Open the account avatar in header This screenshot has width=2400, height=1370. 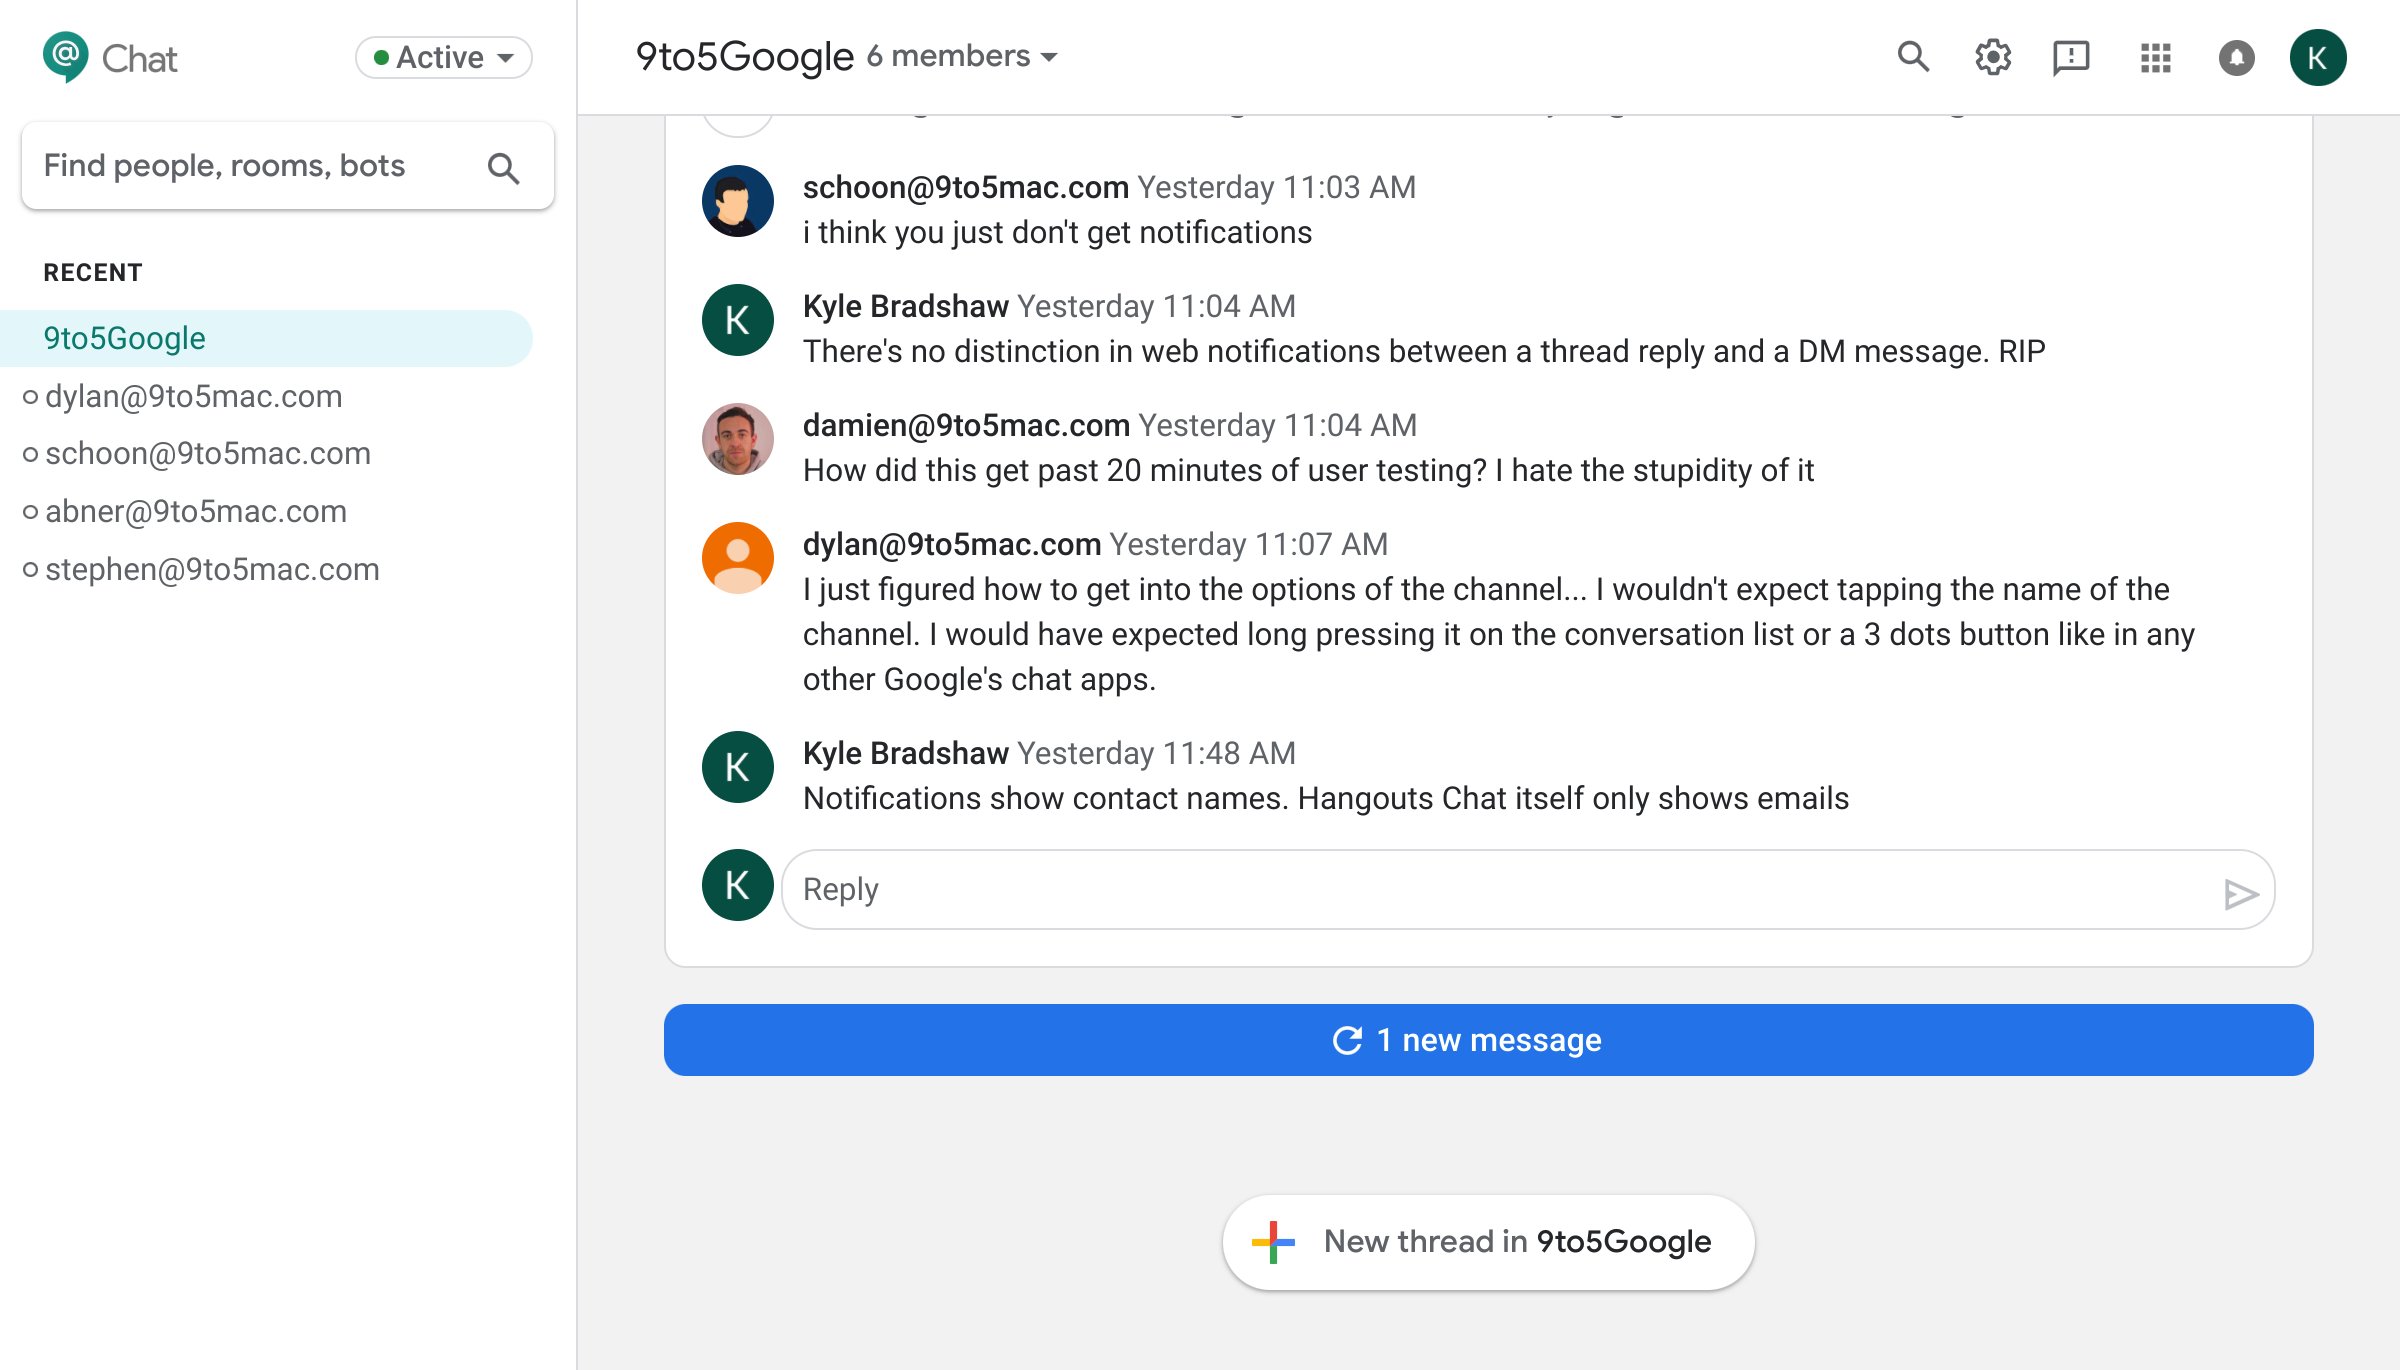(x=2317, y=57)
